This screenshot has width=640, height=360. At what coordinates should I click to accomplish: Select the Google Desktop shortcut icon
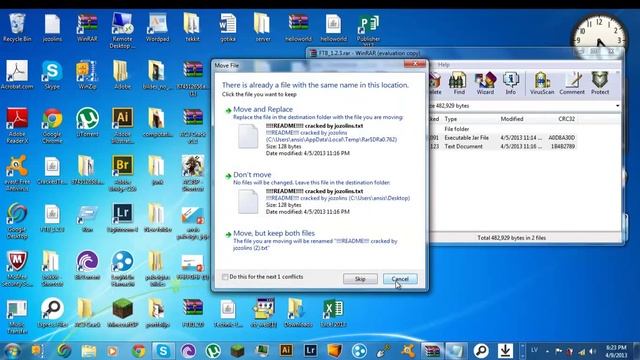(x=17, y=221)
